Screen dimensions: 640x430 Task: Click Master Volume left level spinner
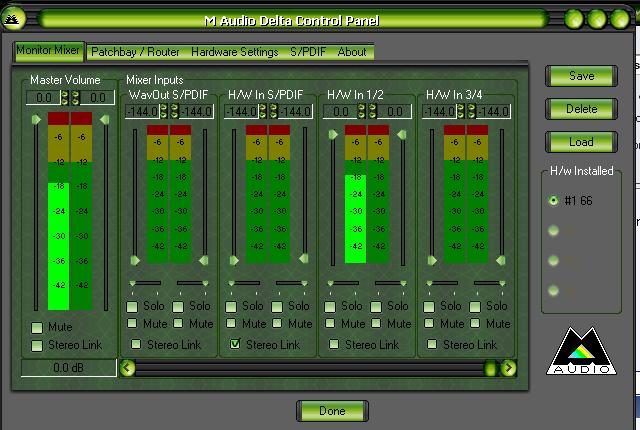(64, 98)
